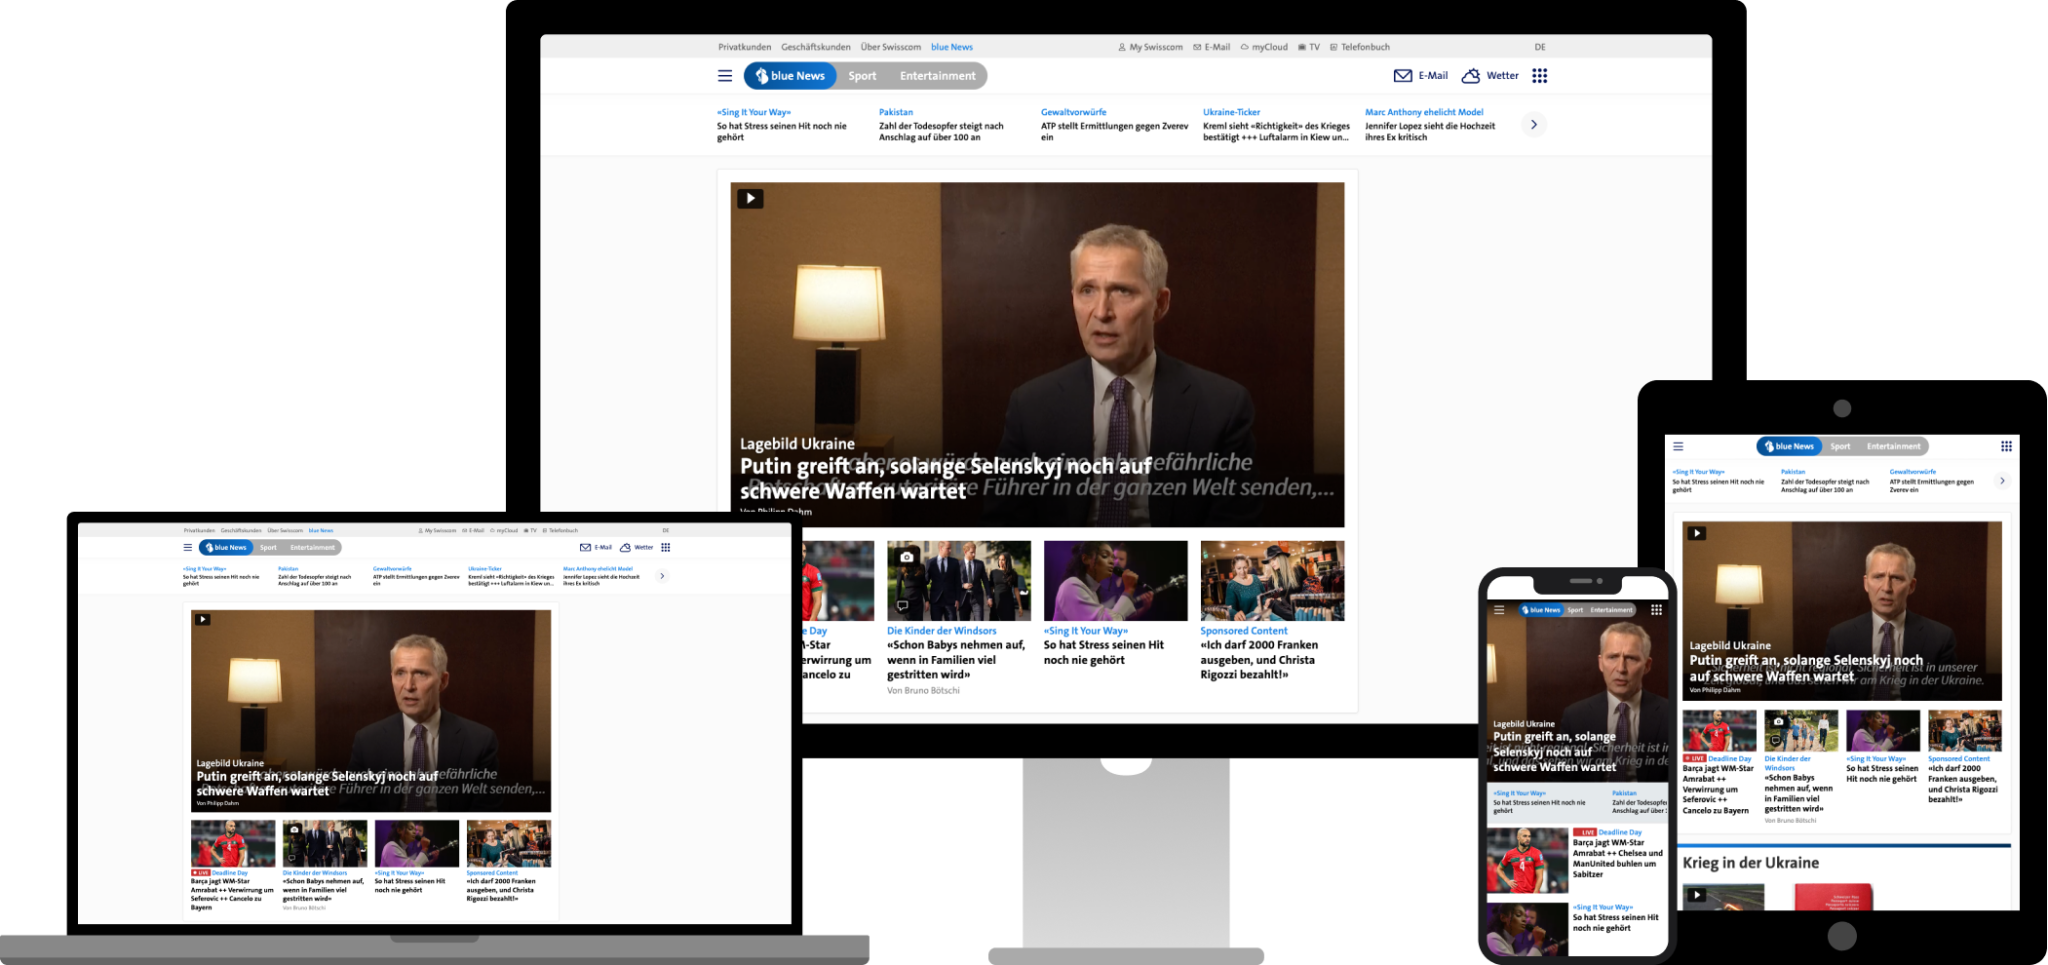Open the Wetter weather icon
Viewport: 2048px width, 965px height.
click(1470, 75)
